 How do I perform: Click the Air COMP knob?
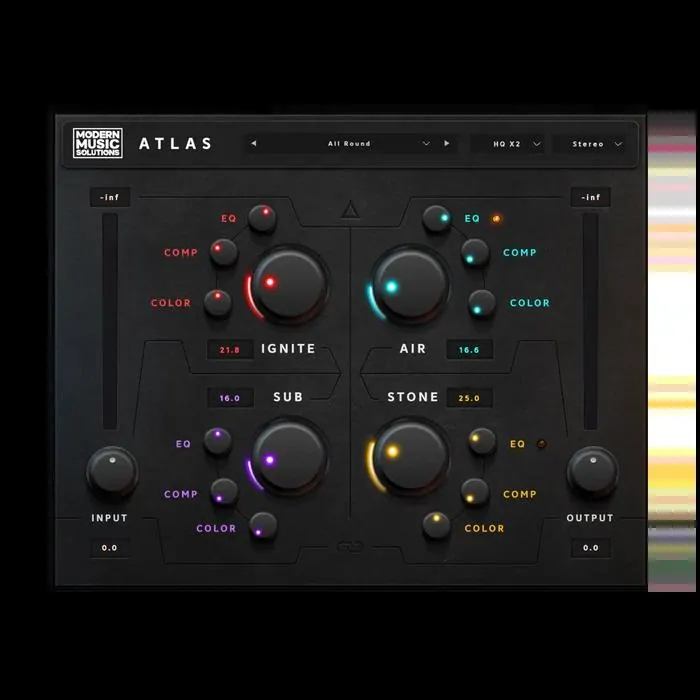[x=475, y=253]
